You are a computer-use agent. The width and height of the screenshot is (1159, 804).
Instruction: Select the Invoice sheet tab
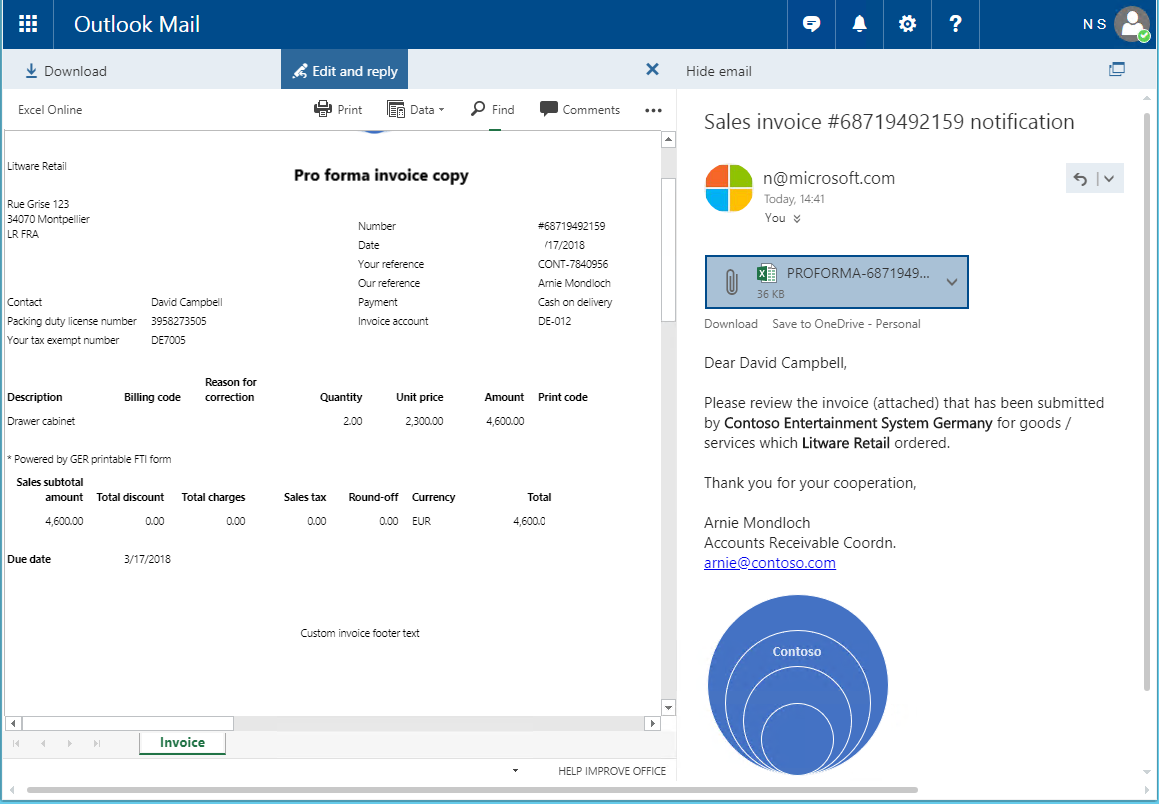182,743
